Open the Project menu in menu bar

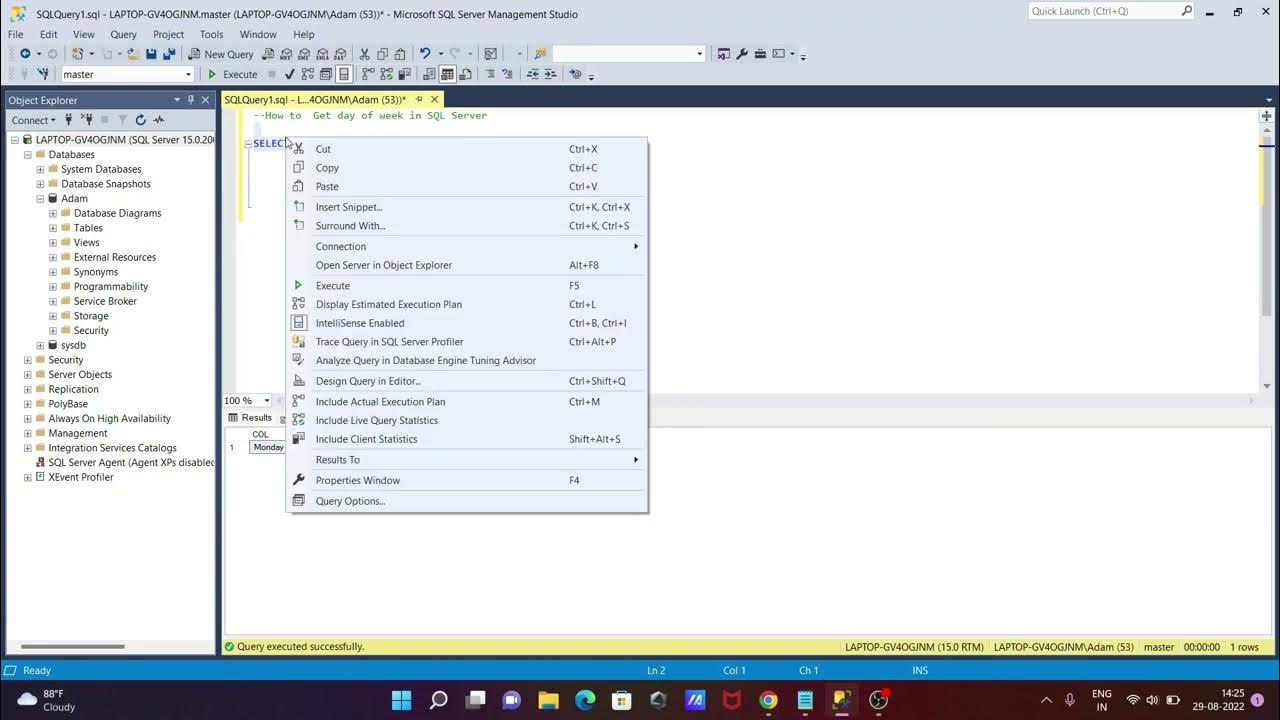(168, 34)
